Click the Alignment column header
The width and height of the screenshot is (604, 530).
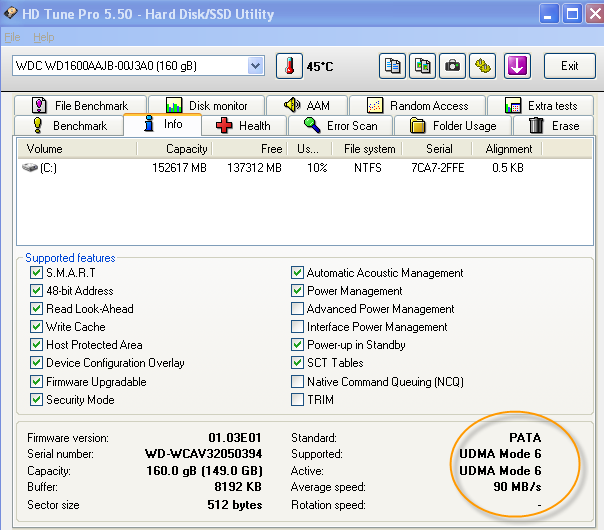[507, 149]
